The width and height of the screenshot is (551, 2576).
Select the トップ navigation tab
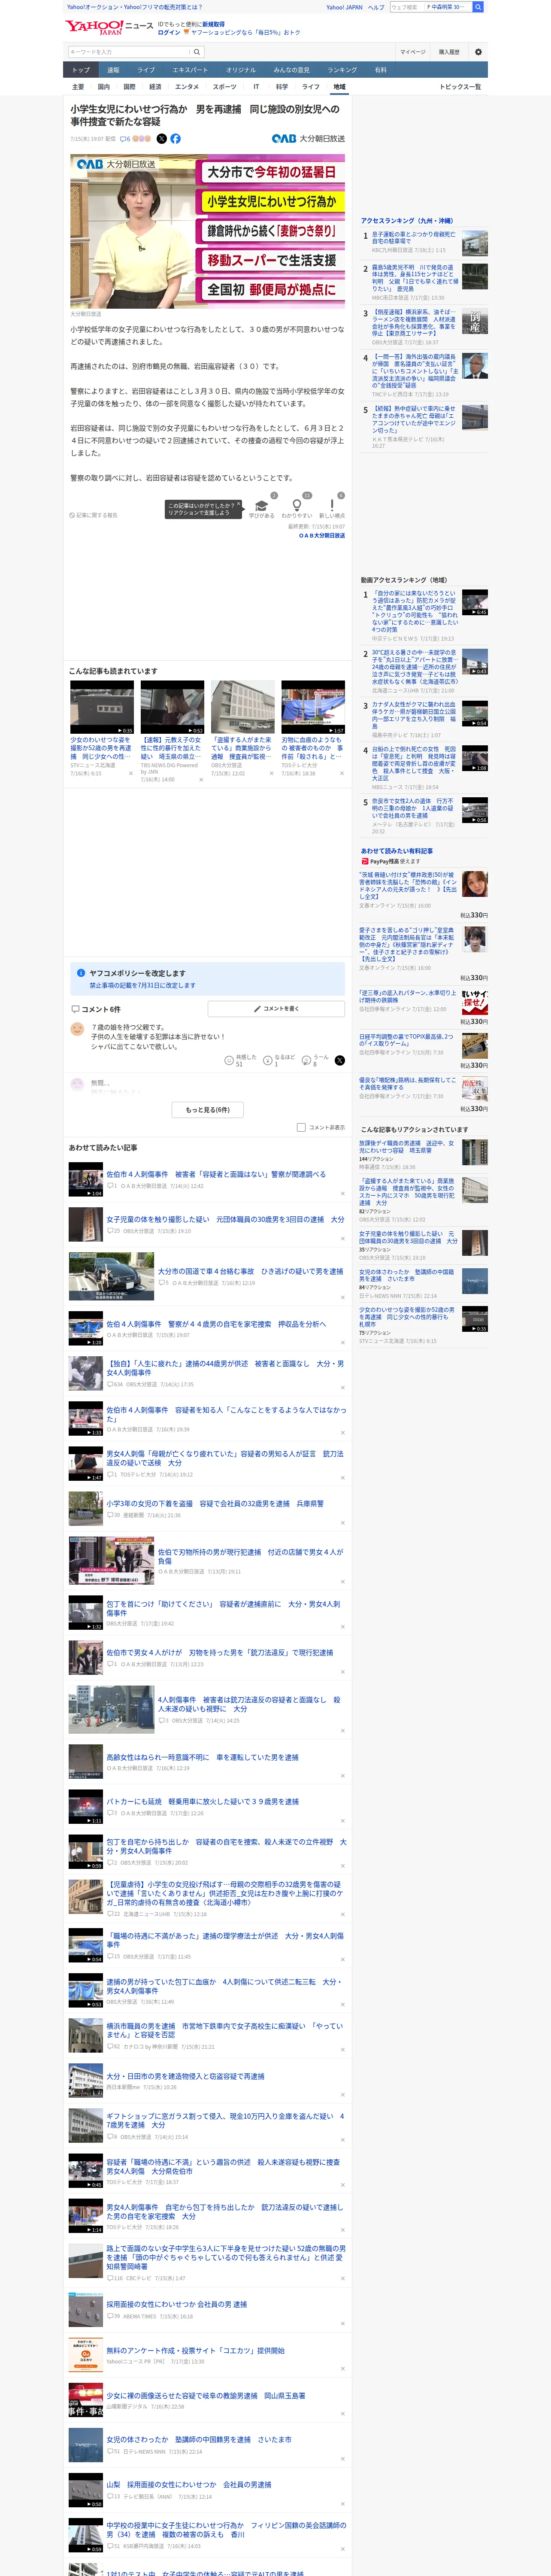[81, 70]
